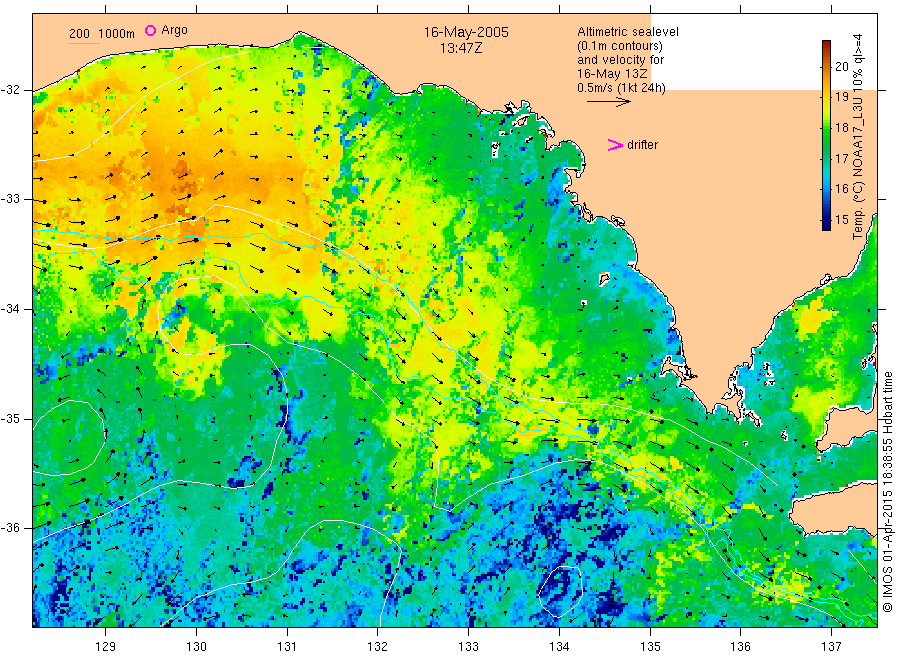The image size is (900, 660).
Task: Click the '200 1000m' depth legend label
Action: tap(102, 34)
